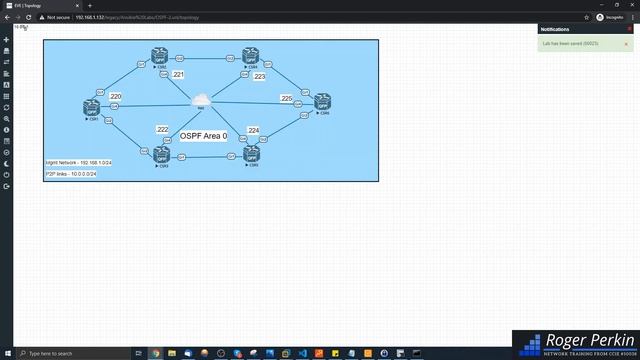
Task: Click the P2P links 10.0.0.0/24 label
Action: [71, 174]
